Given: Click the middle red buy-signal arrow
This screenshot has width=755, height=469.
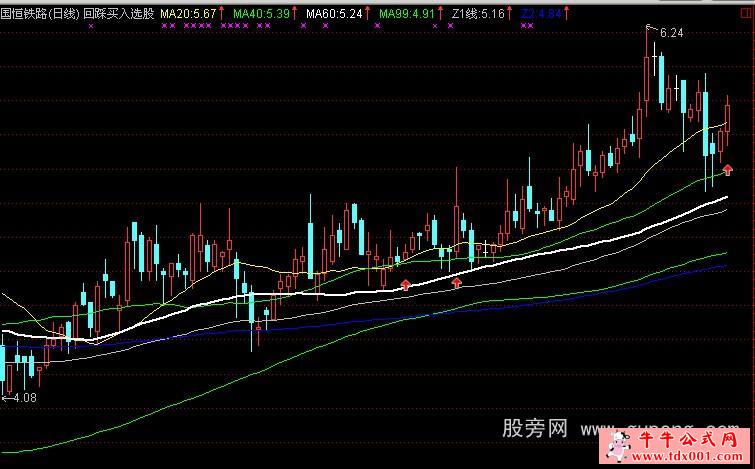Looking at the screenshot, I should 457,283.
